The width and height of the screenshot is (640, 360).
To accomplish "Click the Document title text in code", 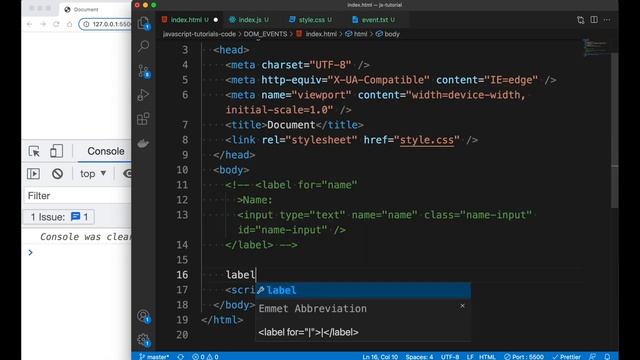I will pyautogui.click(x=291, y=125).
